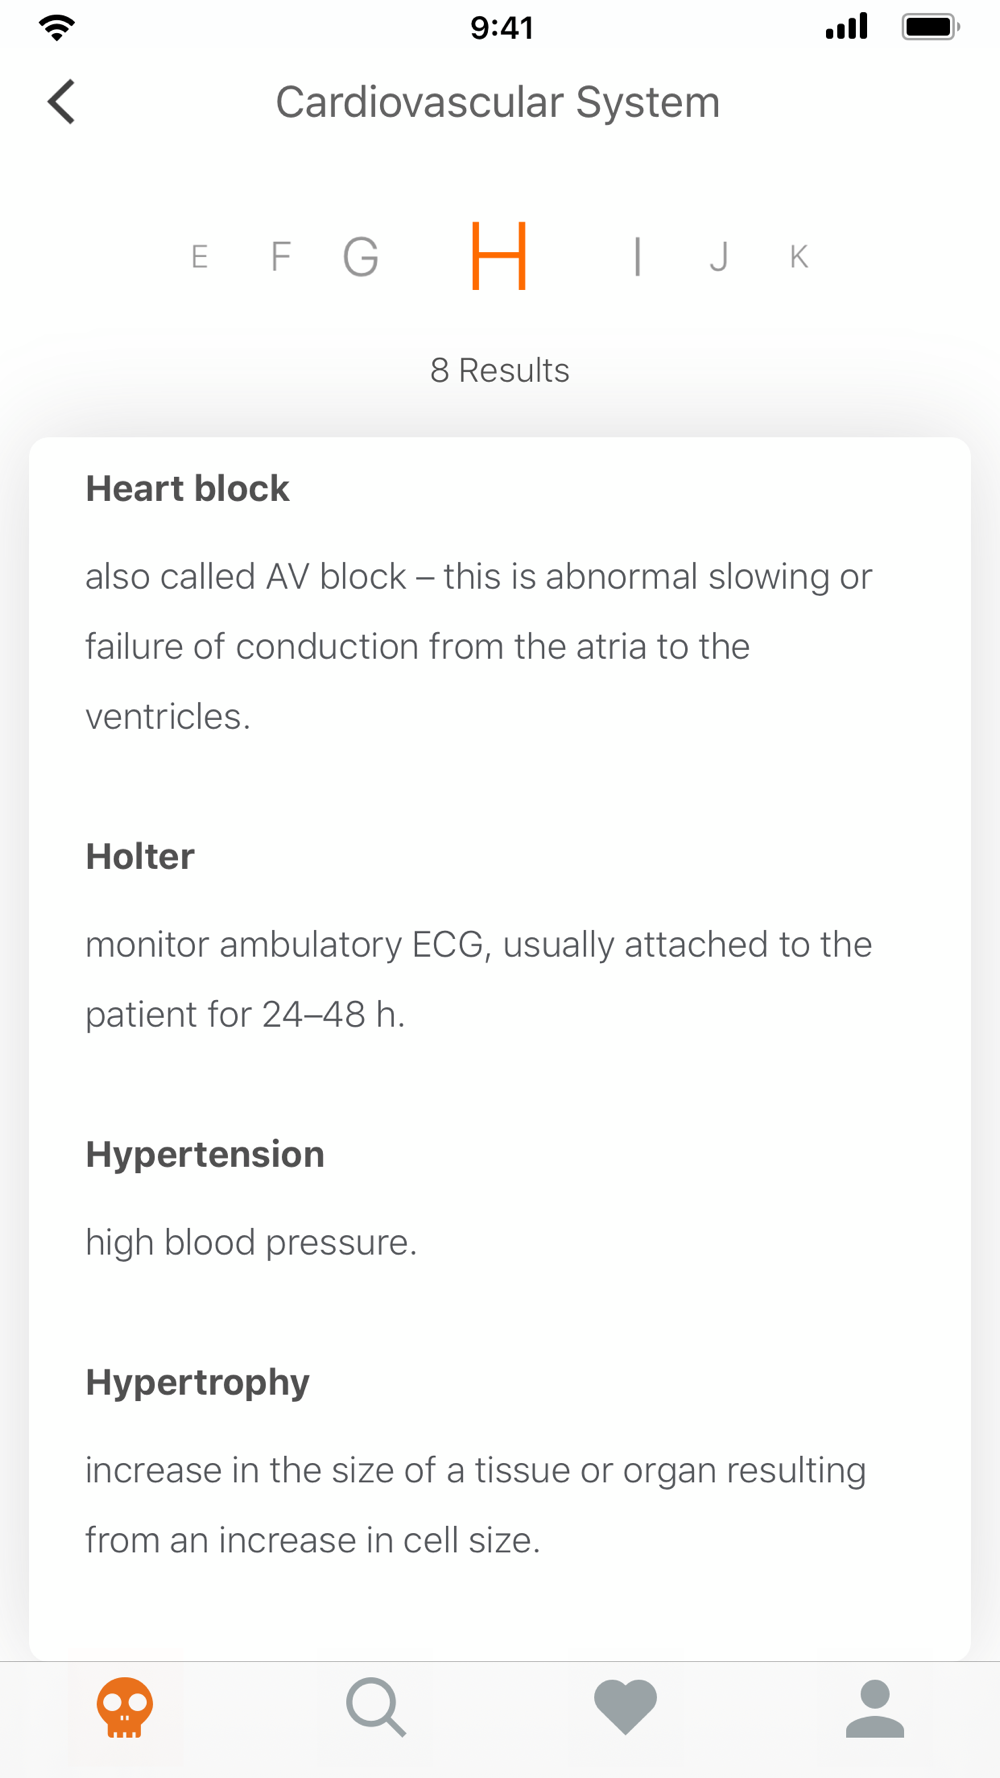Tap the battery status icon
Viewport: 1000px width, 1778px height.
tap(931, 27)
